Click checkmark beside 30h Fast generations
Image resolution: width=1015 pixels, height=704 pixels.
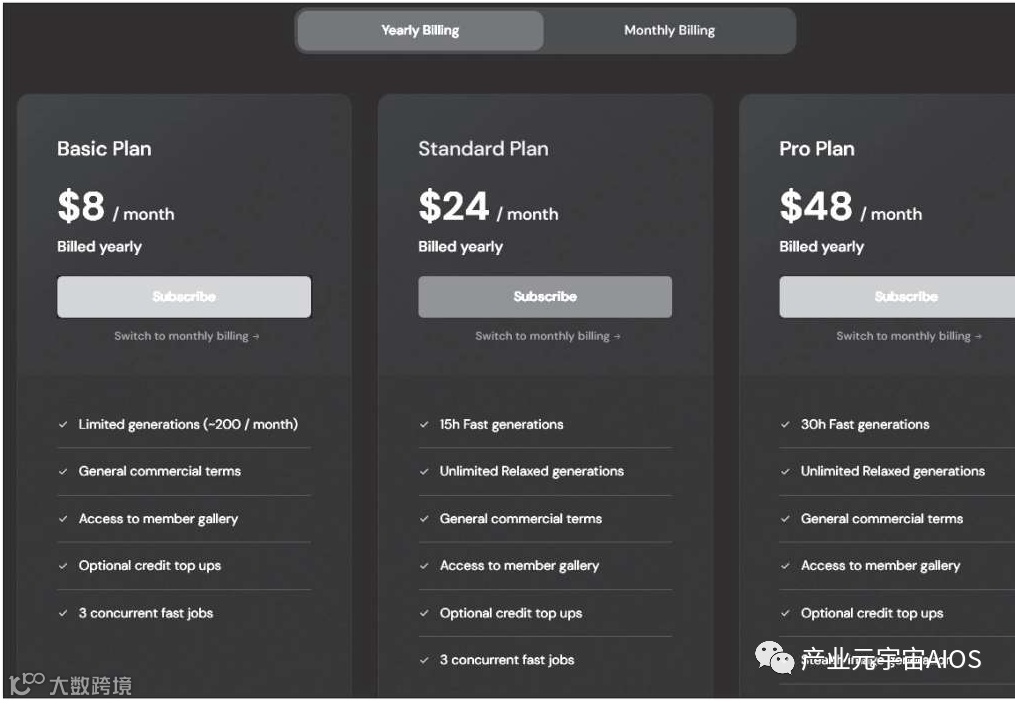(x=785, y=425)
